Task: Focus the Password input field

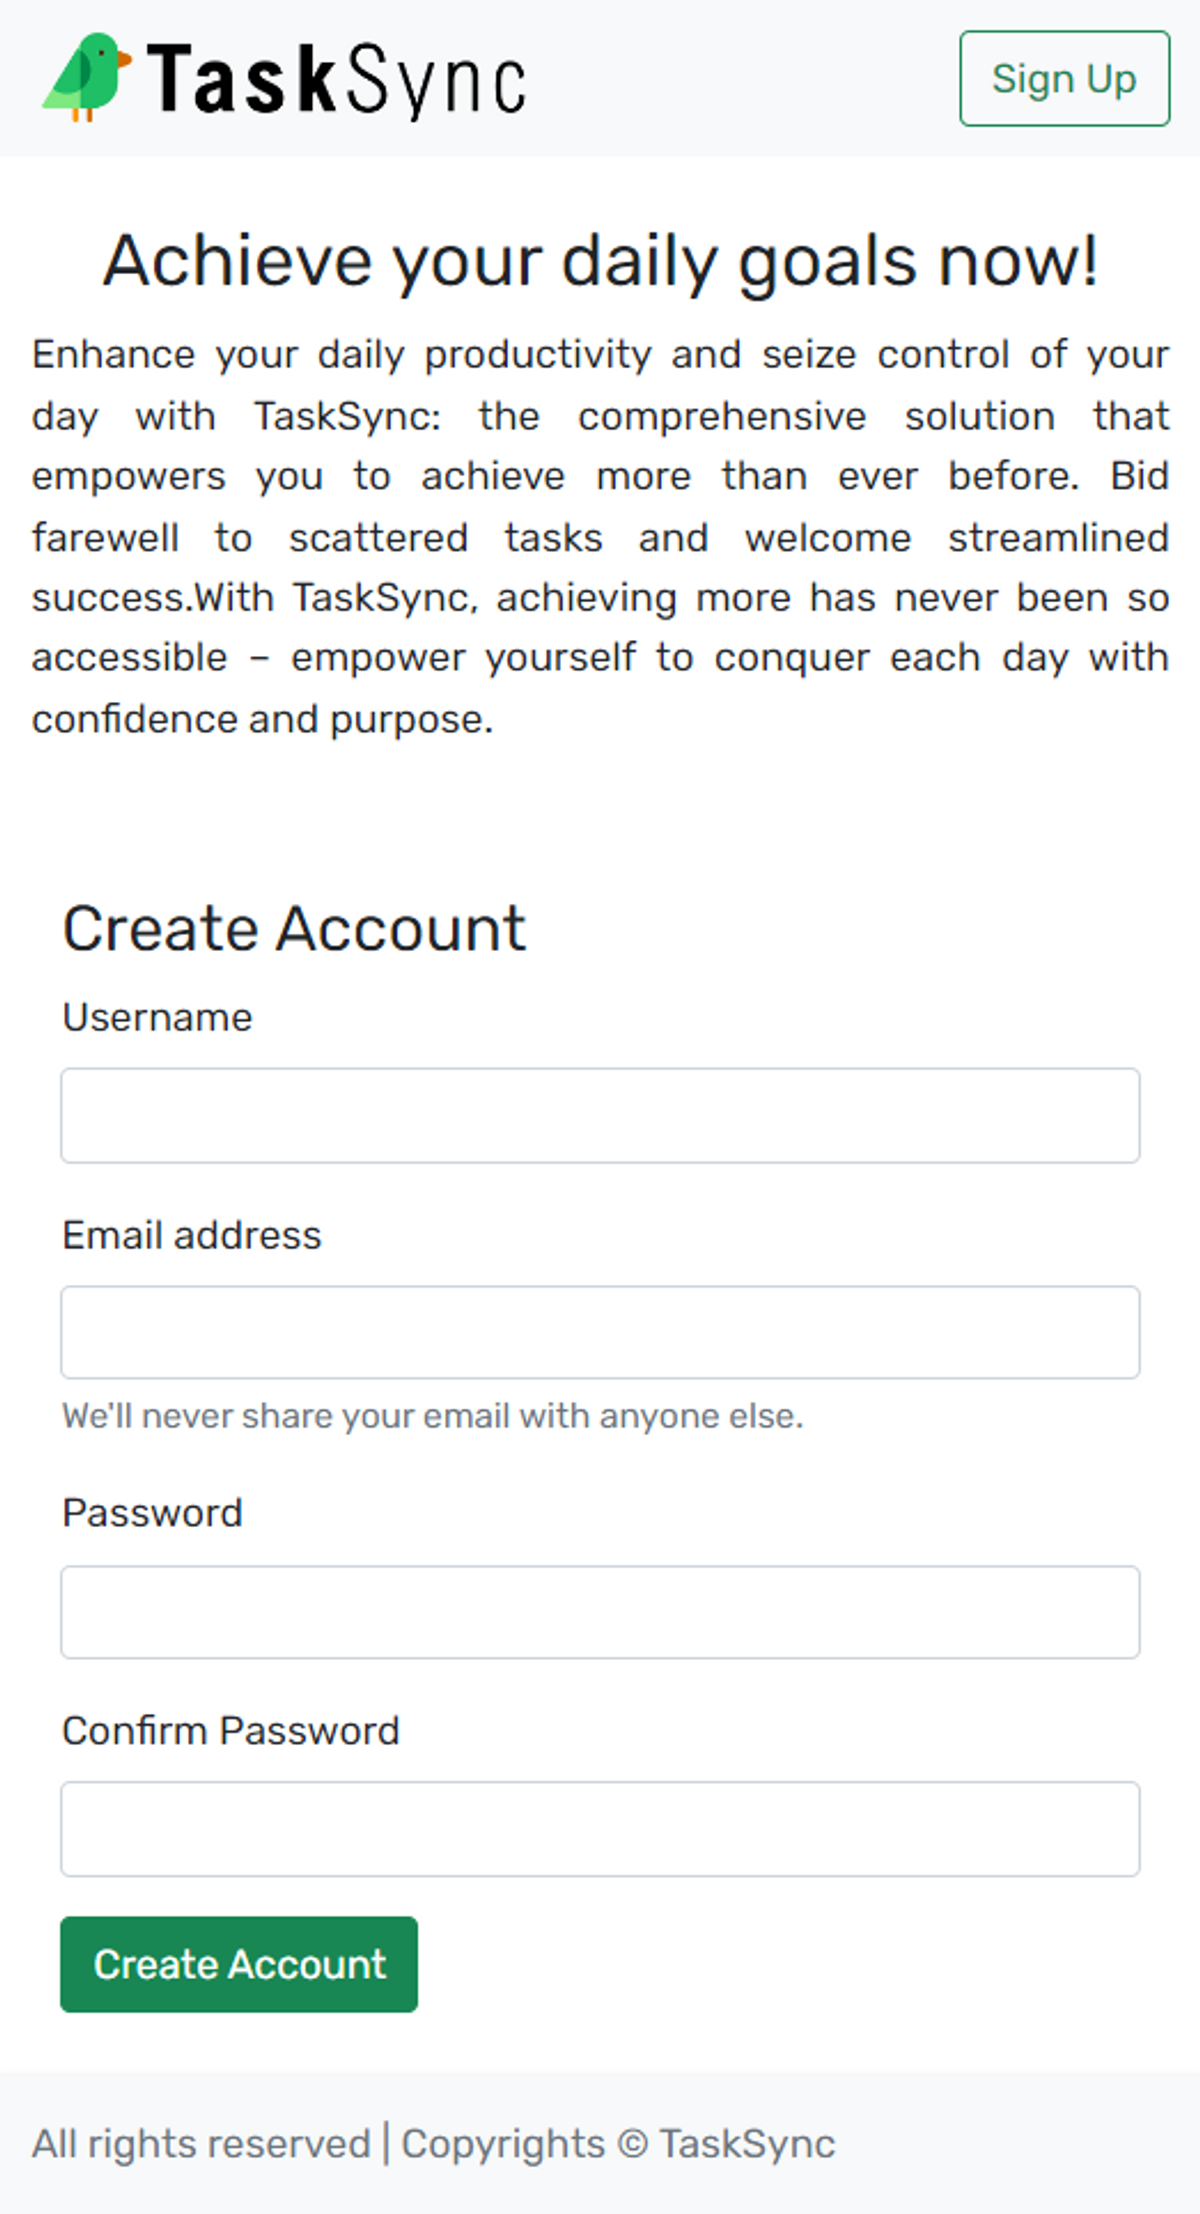Action: 600,1612
